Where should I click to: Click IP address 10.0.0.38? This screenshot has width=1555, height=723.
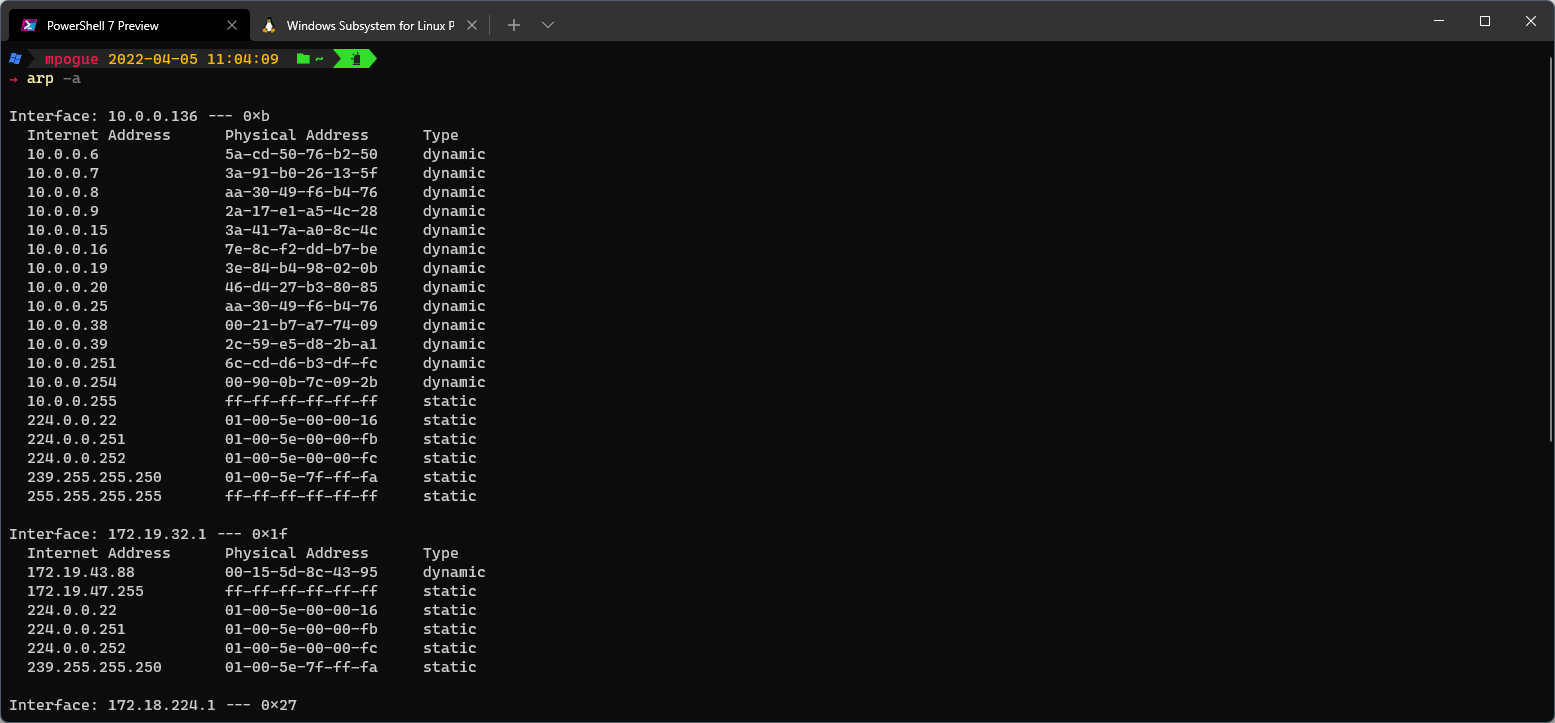(67, 325)
